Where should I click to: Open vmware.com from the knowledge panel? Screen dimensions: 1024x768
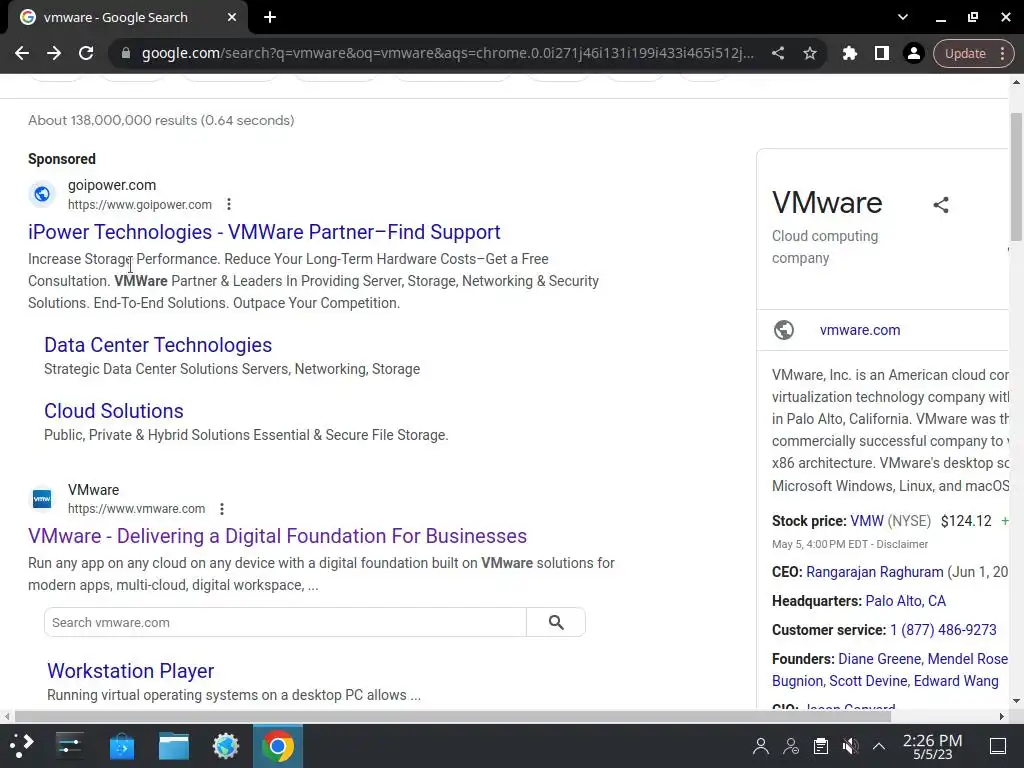[x=859, y=330]
